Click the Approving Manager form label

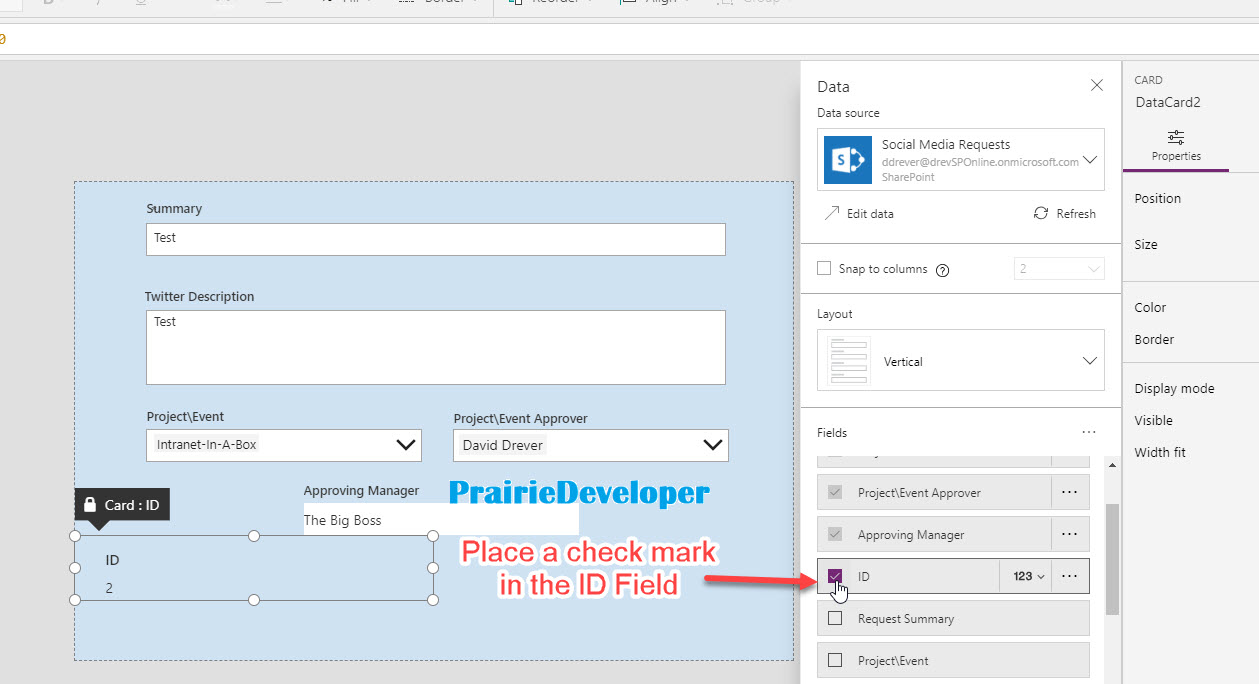tap(362, 491)
